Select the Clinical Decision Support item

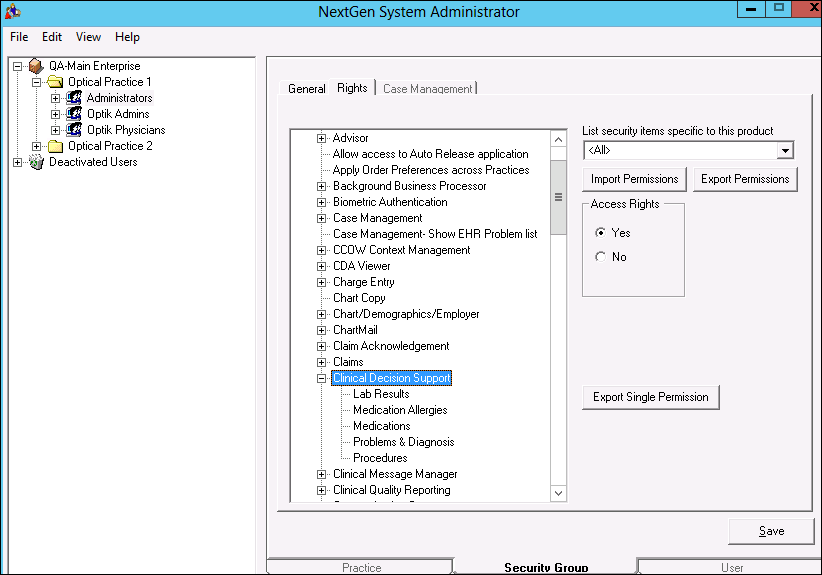[392, 378]
